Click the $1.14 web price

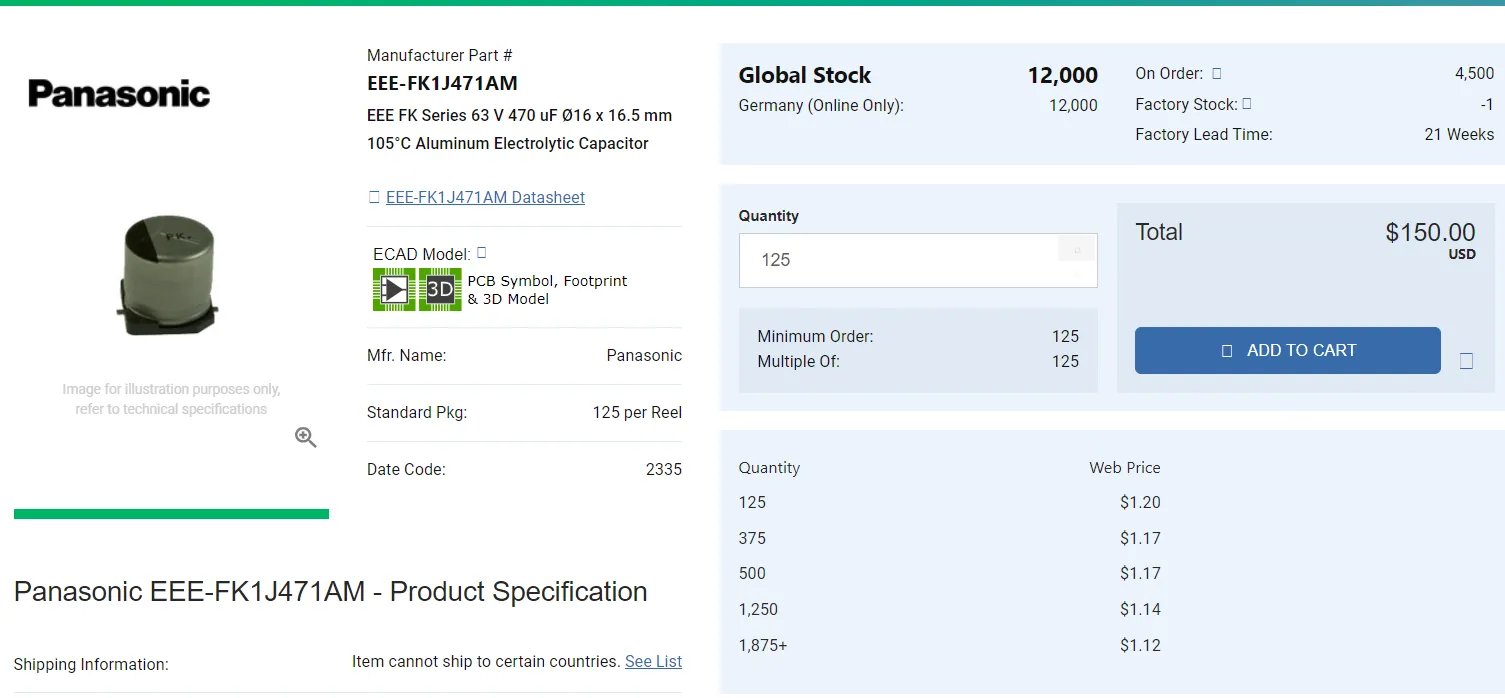(1140, 609)
